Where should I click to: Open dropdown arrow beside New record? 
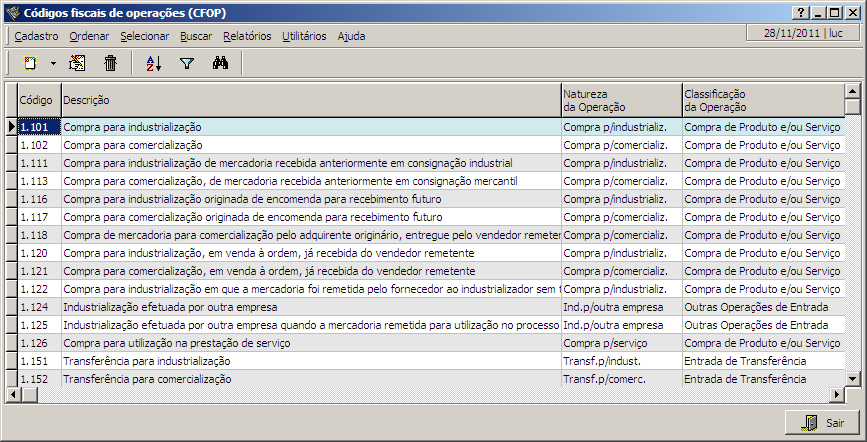click(53, 63)
